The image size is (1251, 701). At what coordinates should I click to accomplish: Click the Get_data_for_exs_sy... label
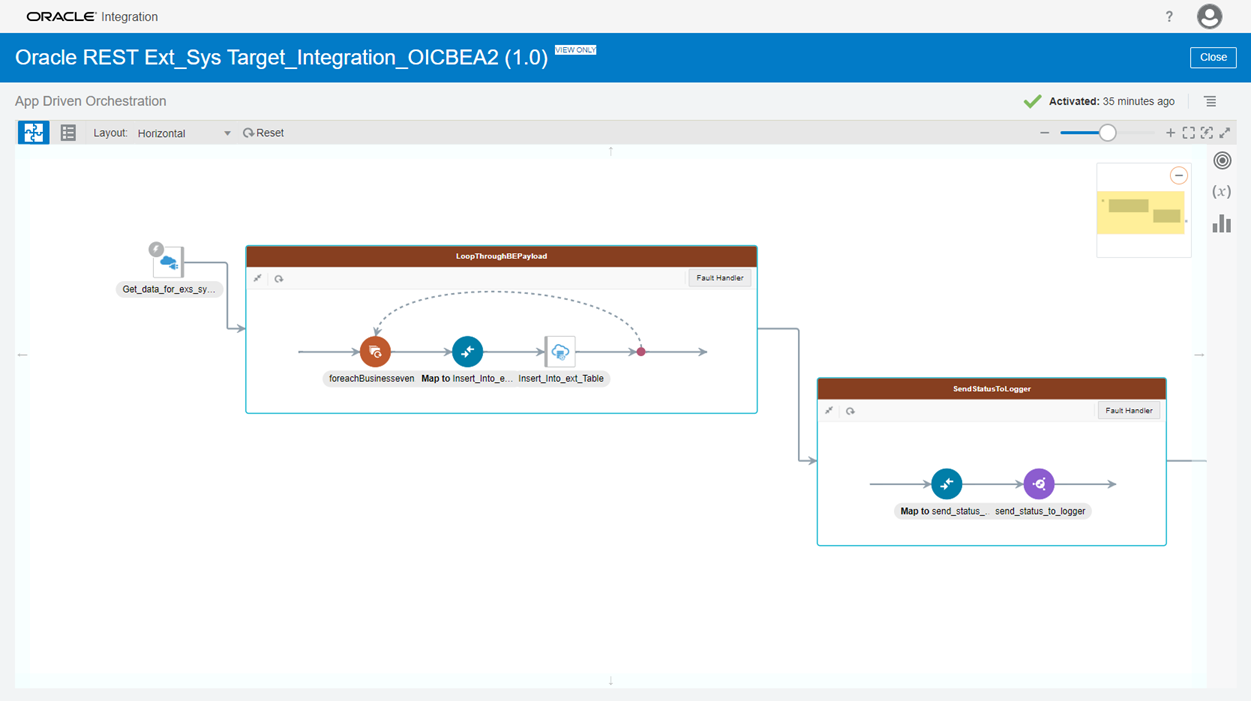168,289
